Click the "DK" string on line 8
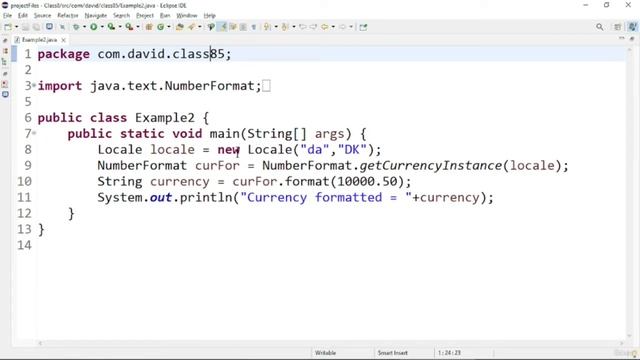640x360 pixels. (353, 149)
